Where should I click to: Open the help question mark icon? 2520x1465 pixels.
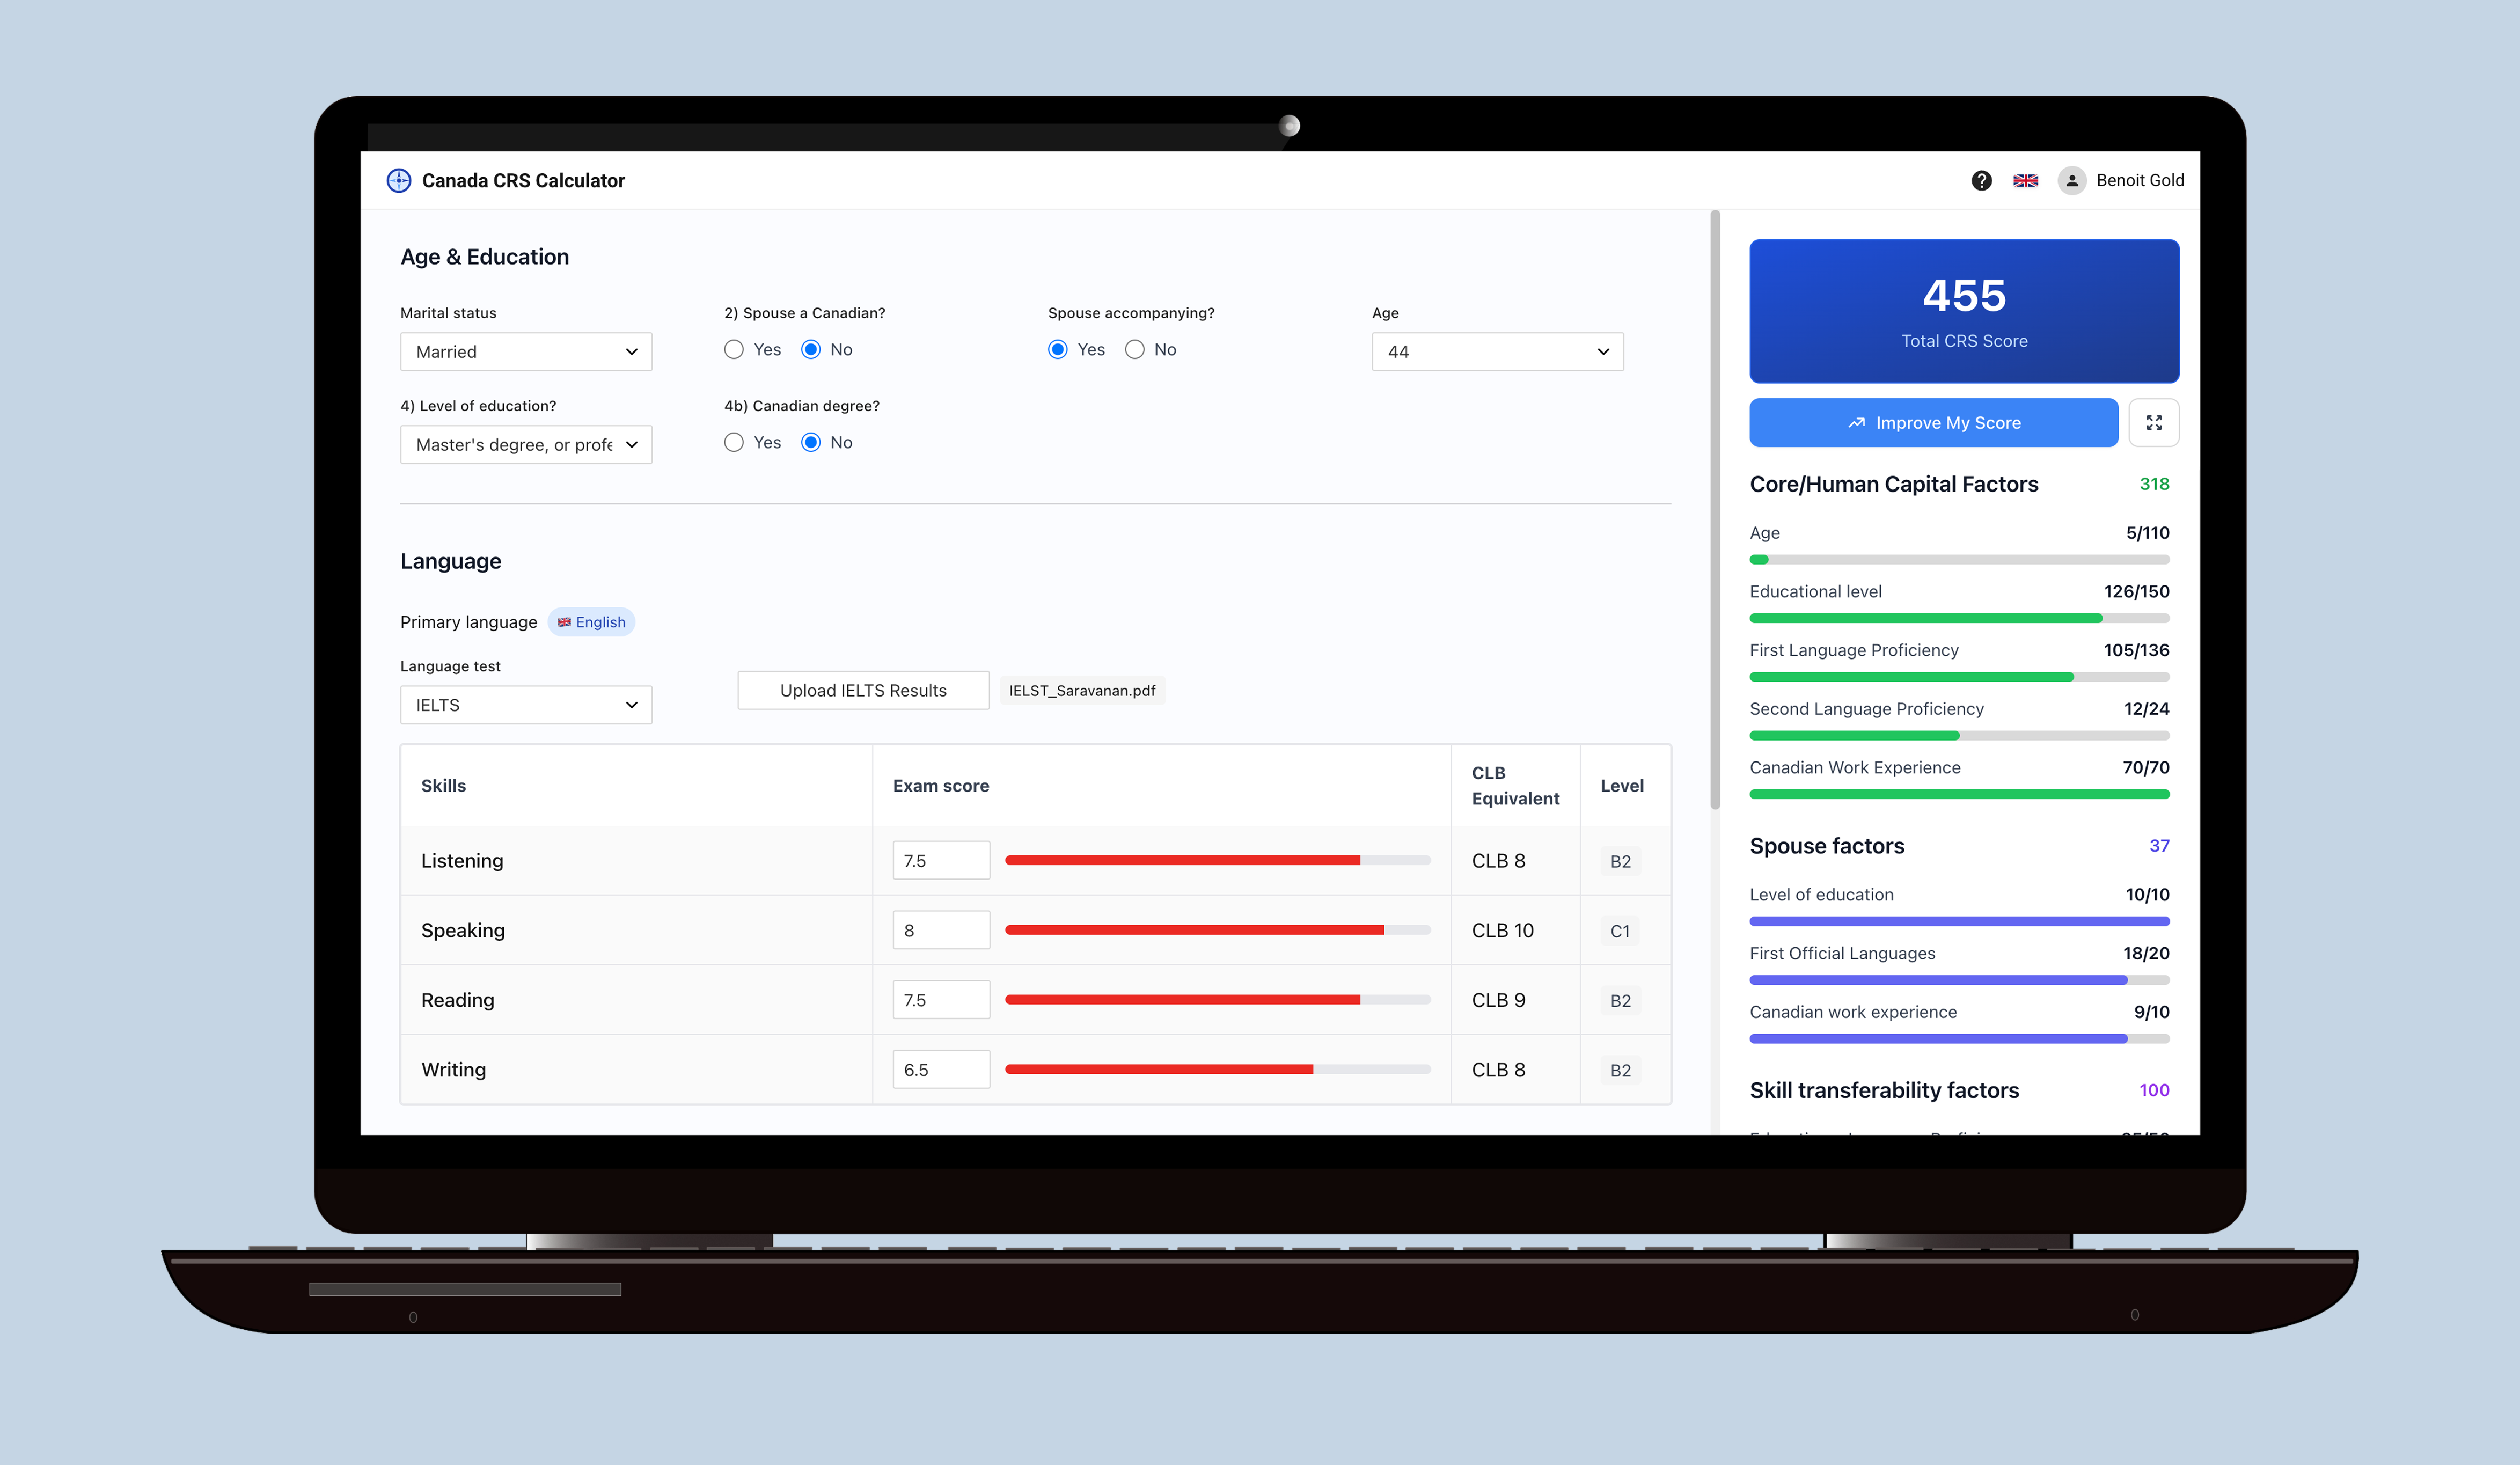[x=1981, y=180]
